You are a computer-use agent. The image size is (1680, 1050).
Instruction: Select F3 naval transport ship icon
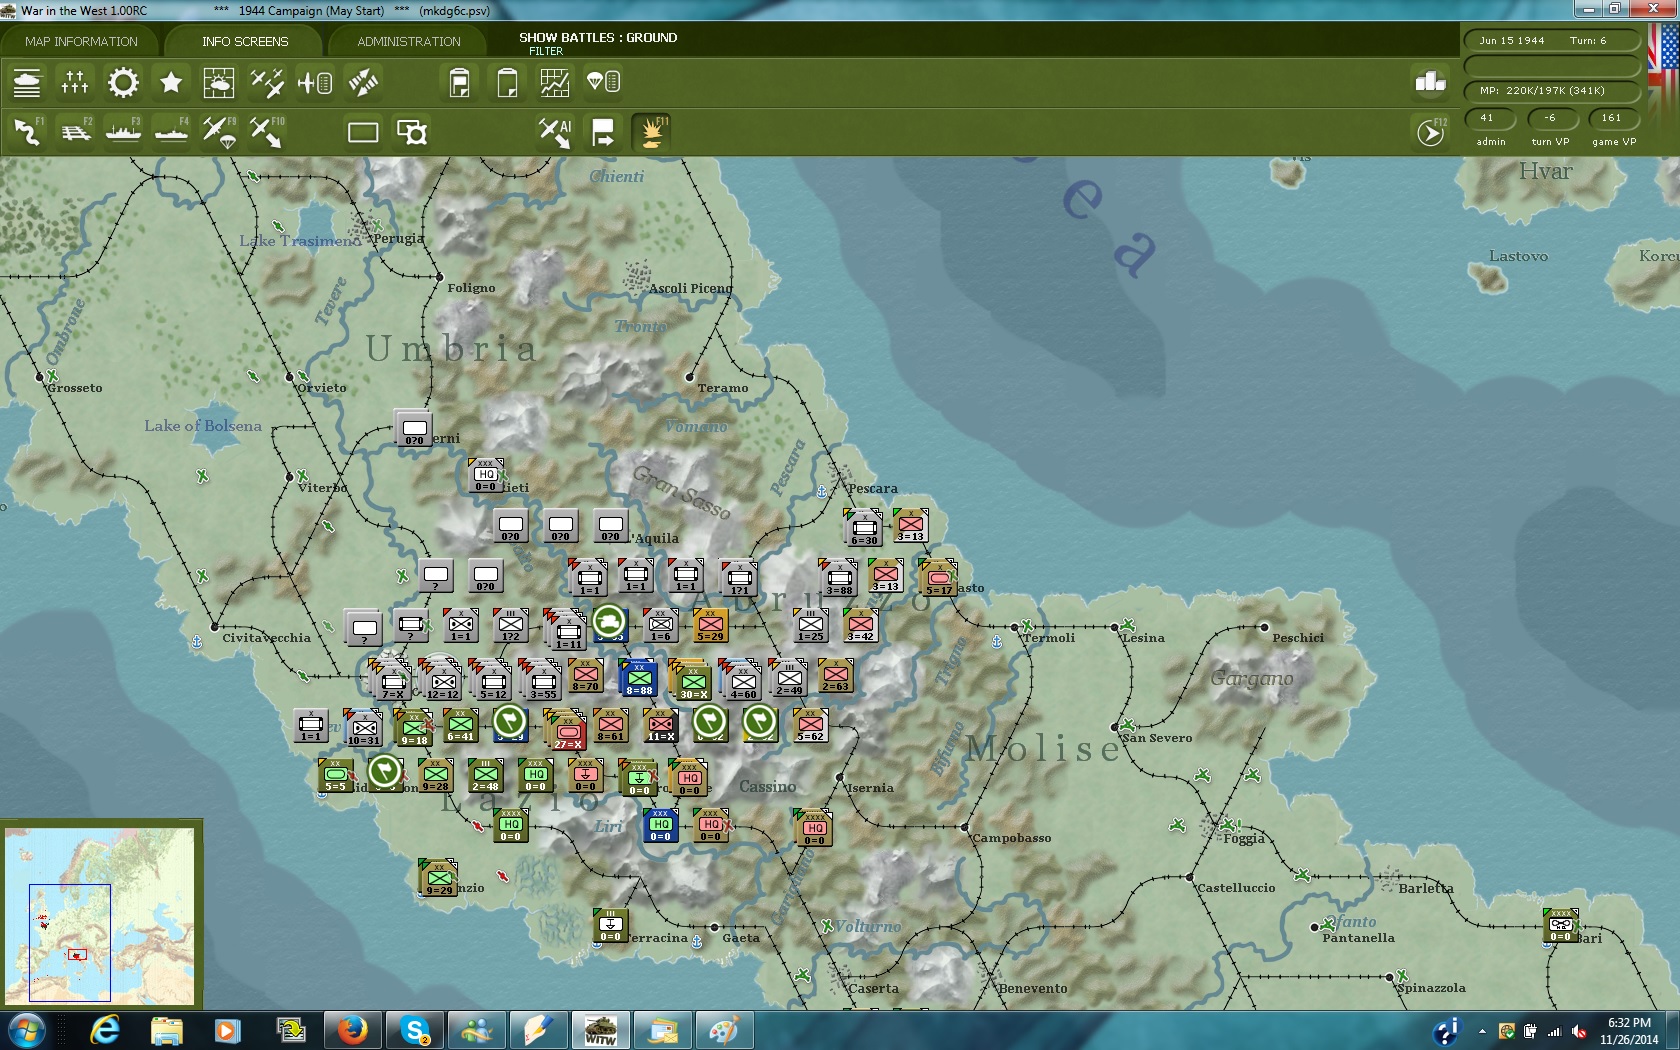[x=123, y=132]
